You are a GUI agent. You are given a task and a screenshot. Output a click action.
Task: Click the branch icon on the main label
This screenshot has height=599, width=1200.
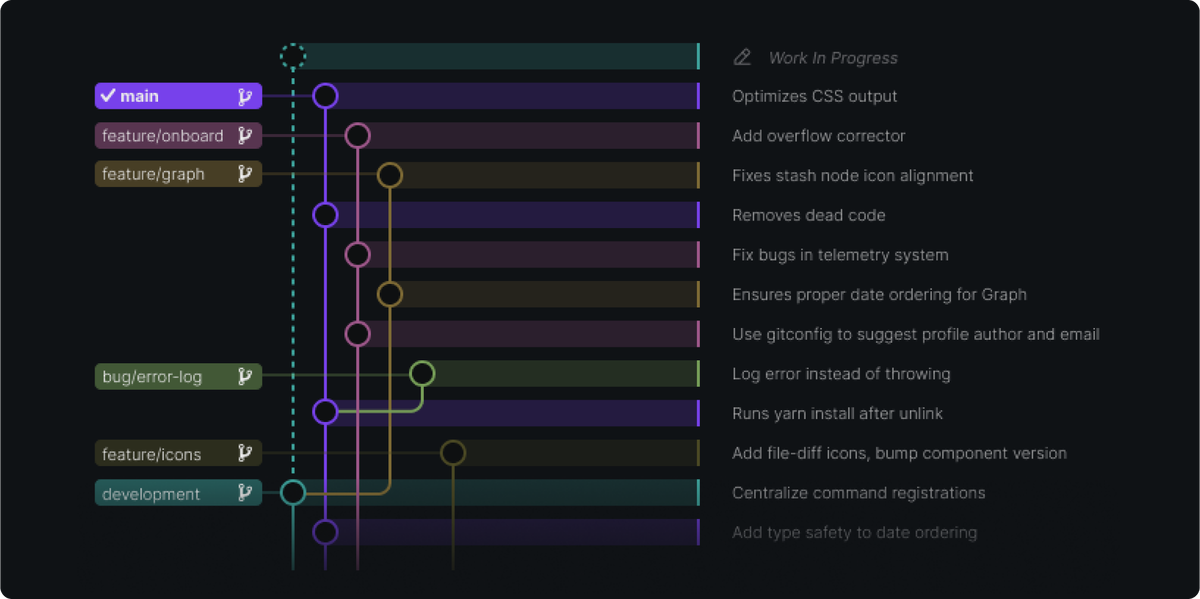pos(244,96)
